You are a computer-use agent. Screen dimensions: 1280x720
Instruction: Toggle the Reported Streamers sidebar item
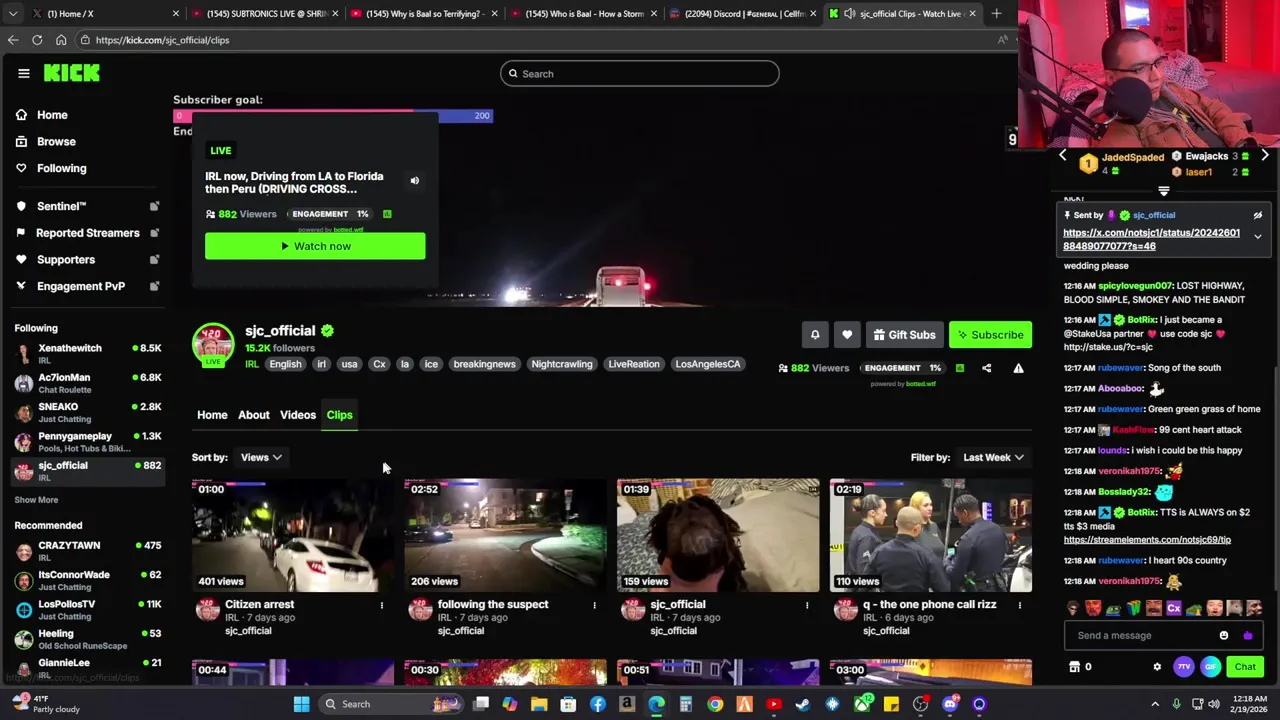click(x=154, y=233)
